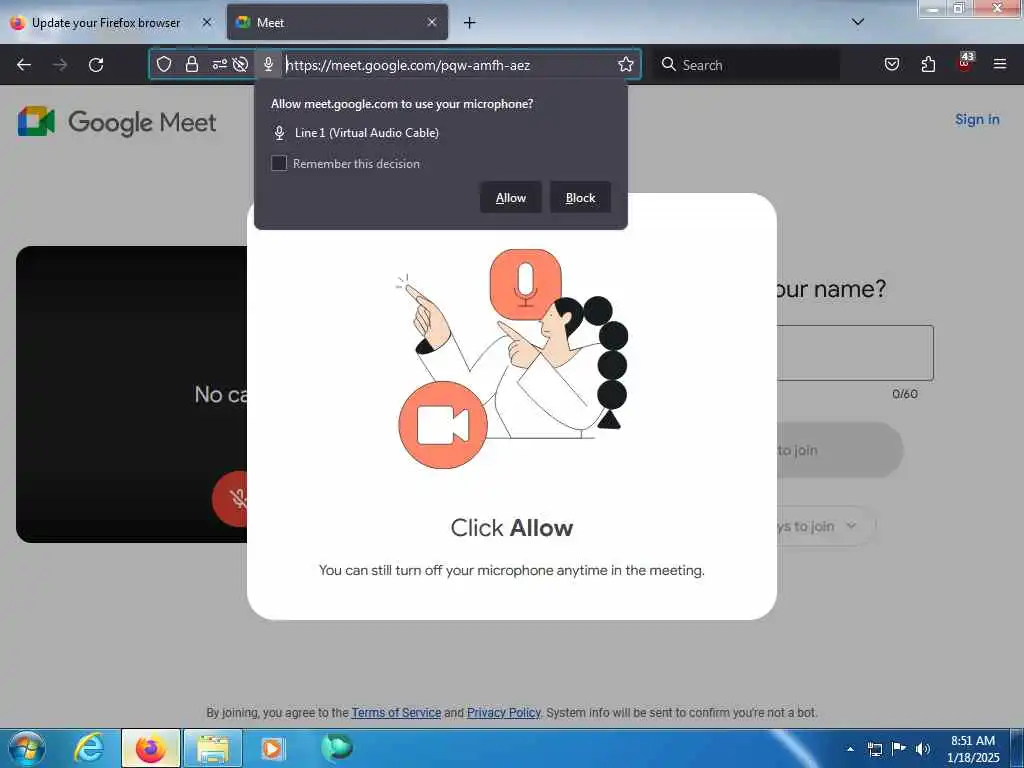Click the network tray icon
Image resolution: width=1024 pixels, height=768 pixels.
[874, 749]
